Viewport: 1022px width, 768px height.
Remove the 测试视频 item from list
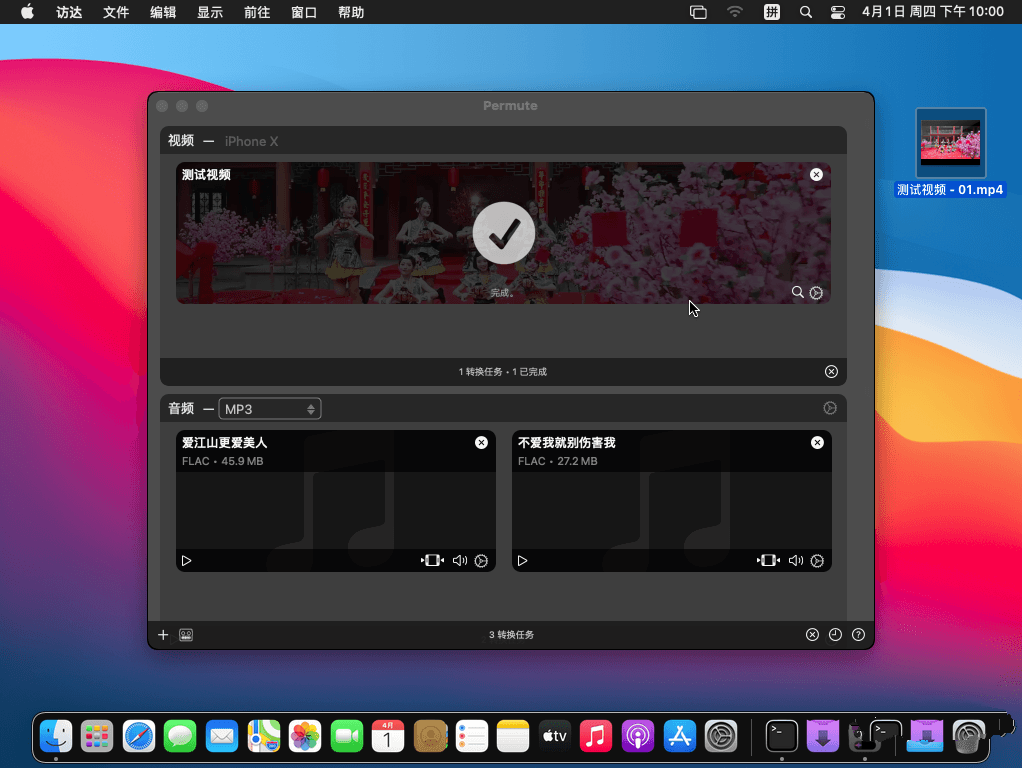click(x=816, y=175)
